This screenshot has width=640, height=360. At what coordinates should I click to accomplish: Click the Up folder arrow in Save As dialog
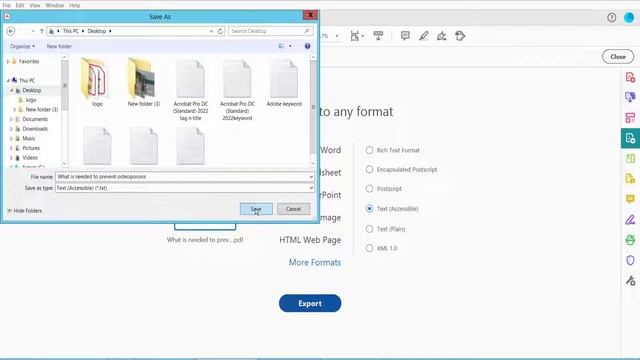(x=42, y=31)
